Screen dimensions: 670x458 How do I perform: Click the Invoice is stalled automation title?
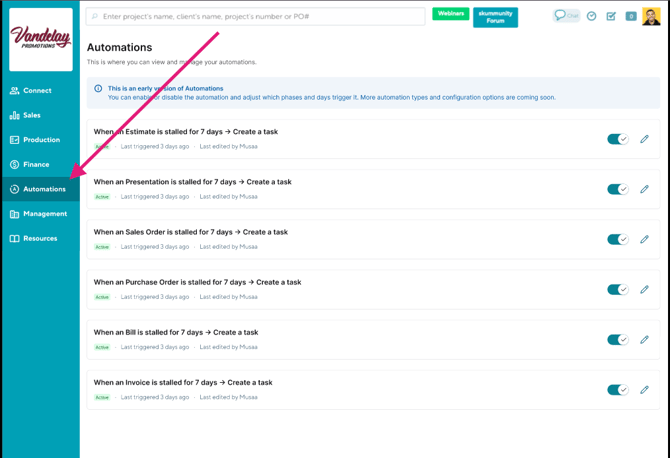pos(183,382)
